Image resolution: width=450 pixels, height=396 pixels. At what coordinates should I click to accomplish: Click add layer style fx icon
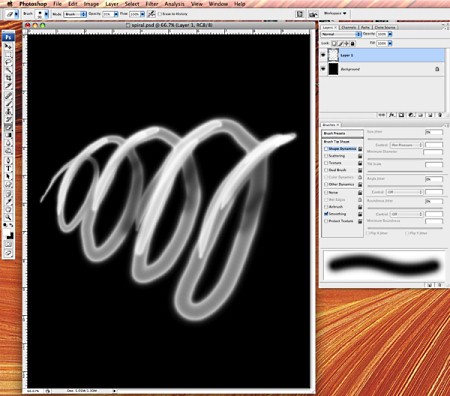click(x=392, y=115)
